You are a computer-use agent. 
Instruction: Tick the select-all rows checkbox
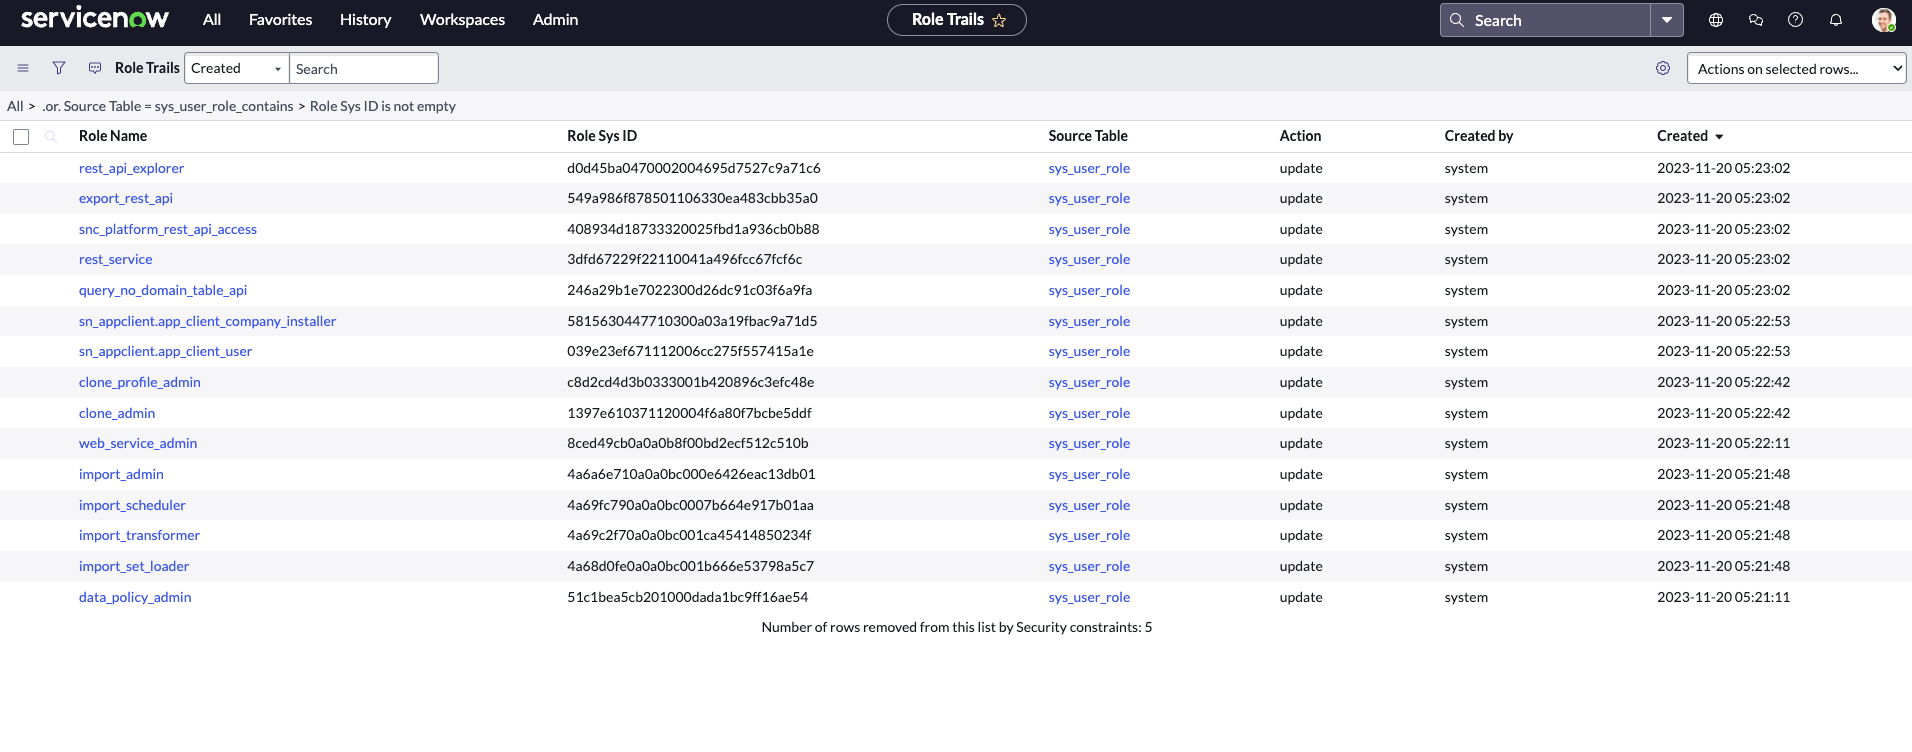(x=21, y=137)
